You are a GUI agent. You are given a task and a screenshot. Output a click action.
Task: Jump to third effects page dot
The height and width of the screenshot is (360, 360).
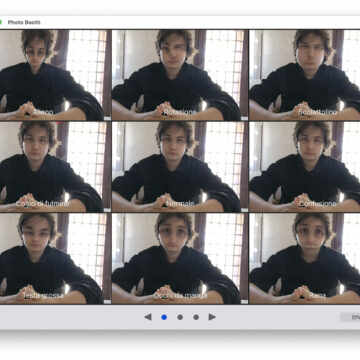[x=196, y=317]
